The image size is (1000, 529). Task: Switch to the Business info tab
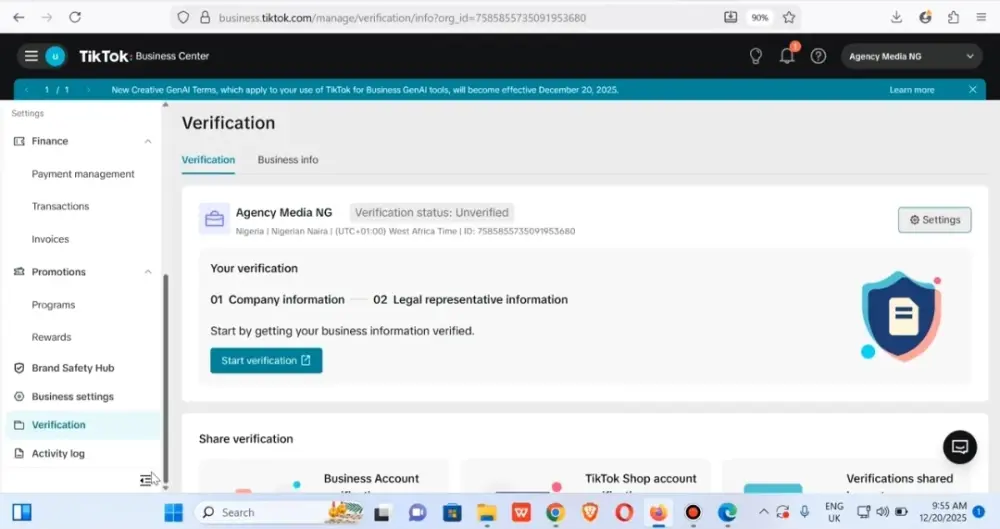point(288,160)
